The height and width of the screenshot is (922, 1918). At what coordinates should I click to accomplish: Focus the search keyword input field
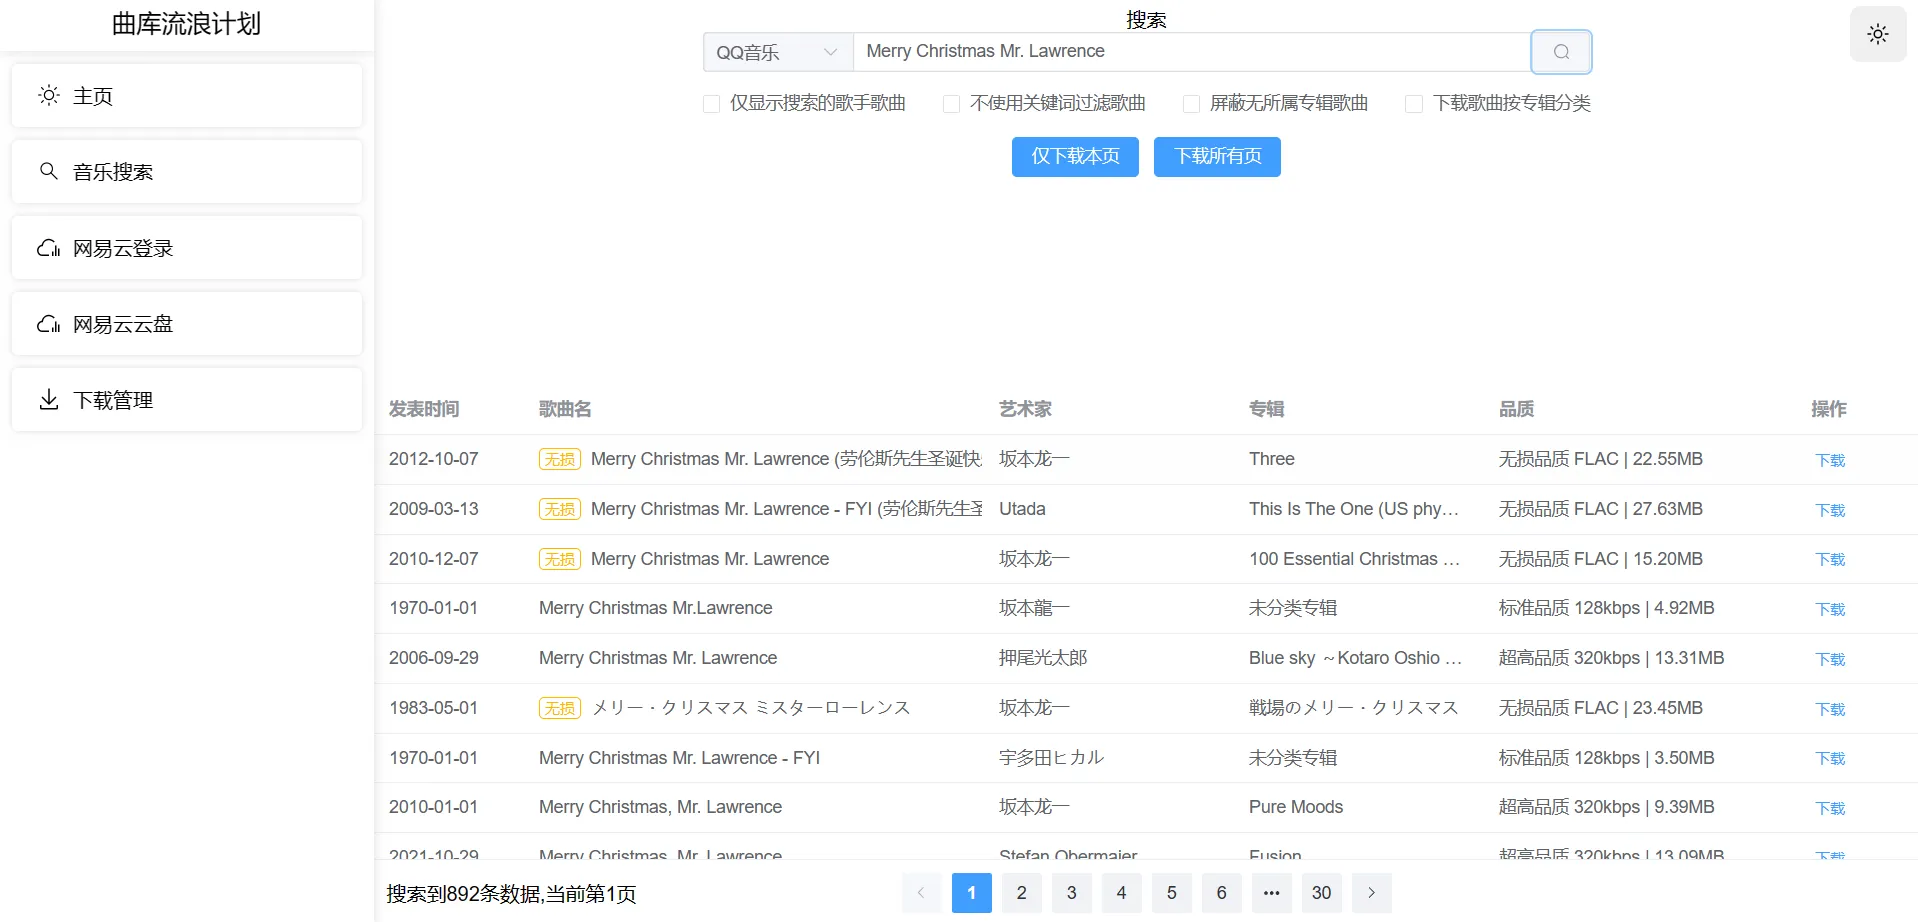coord(1192,52)
